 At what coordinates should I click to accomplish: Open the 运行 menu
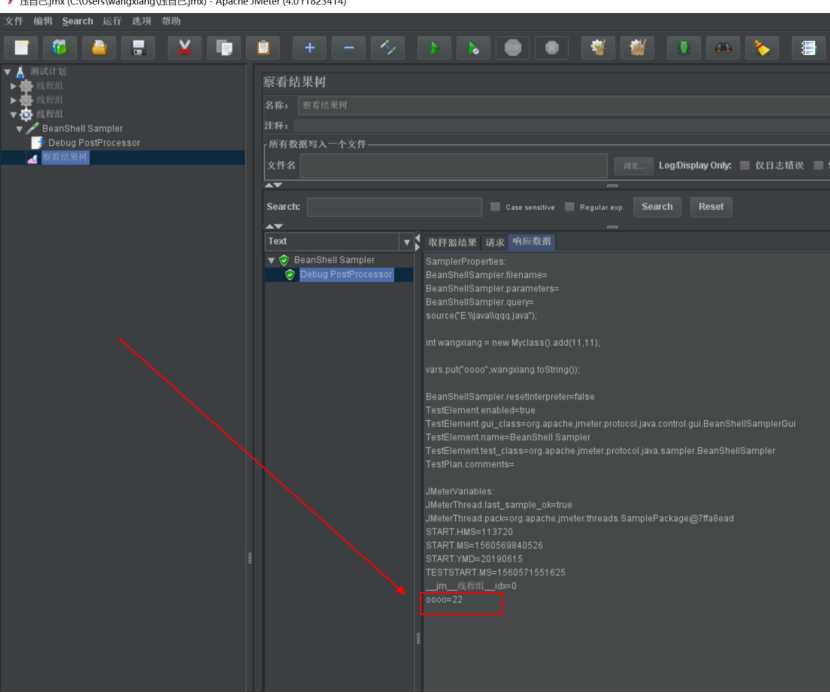point(112,21)
